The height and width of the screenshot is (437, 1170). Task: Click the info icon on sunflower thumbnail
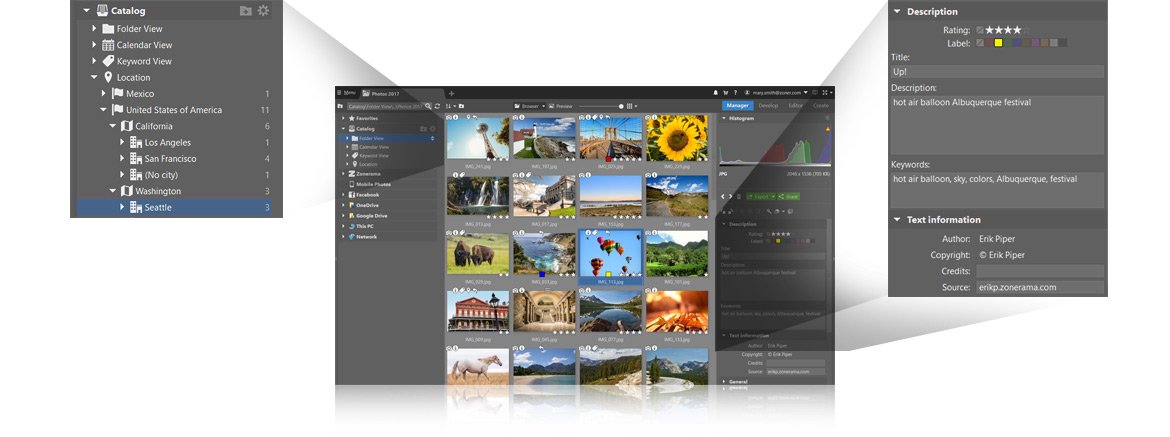654,117
